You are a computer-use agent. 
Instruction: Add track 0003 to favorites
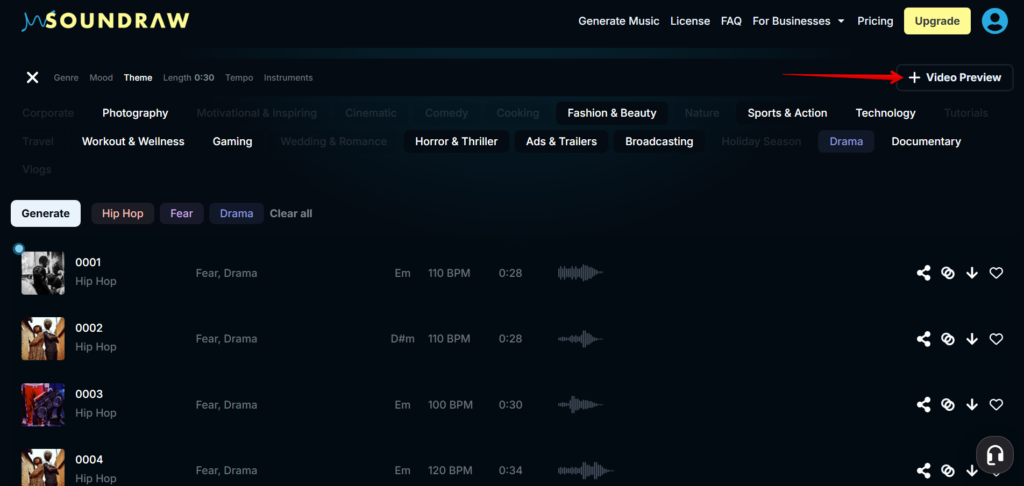[996, 405]
